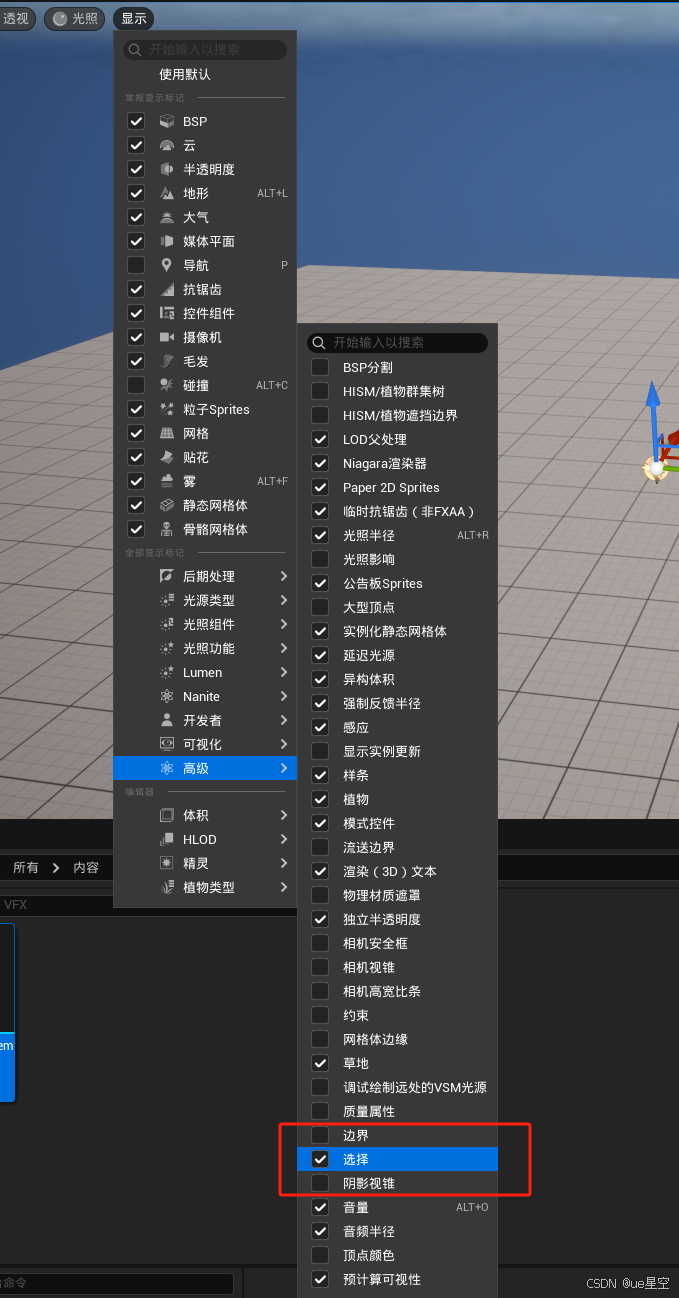Click the landscape icon beside 地形
Viewport: 679px width, 1298px height.
click(167, 193)
